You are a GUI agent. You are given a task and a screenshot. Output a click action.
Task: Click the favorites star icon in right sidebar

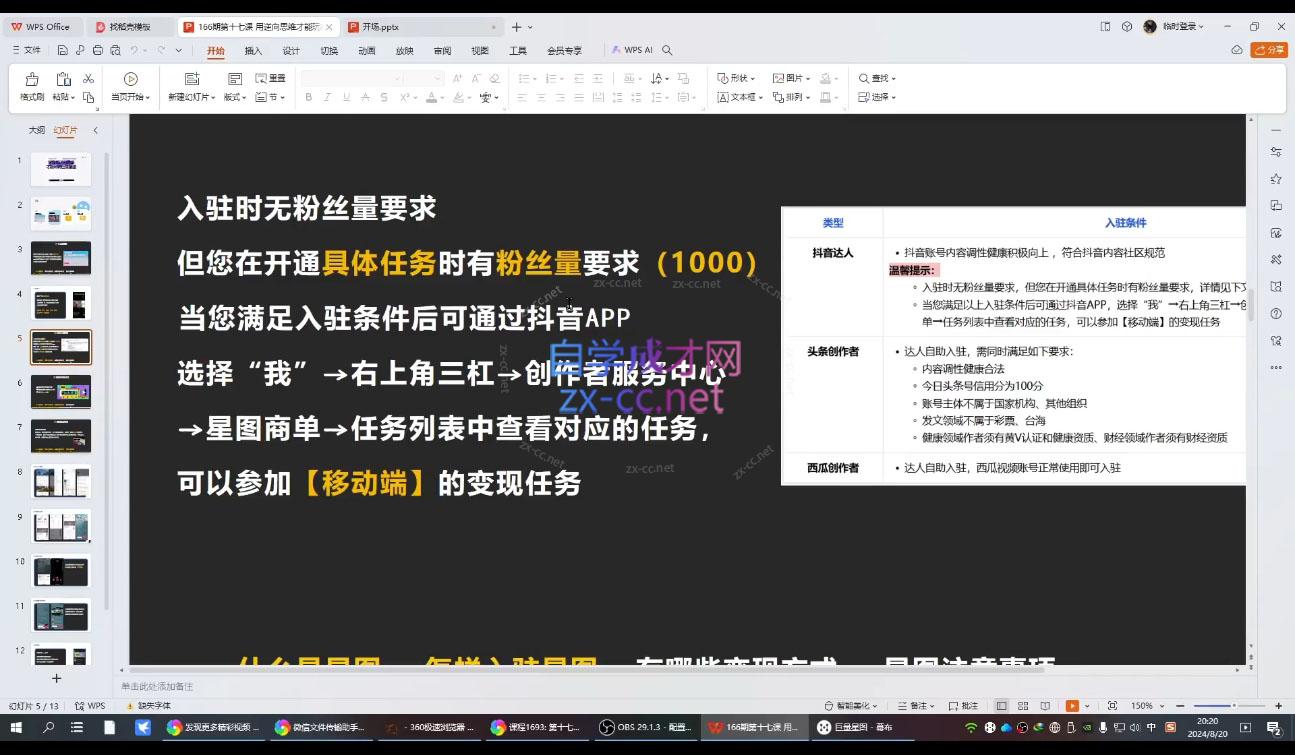tap(1275, 178)
